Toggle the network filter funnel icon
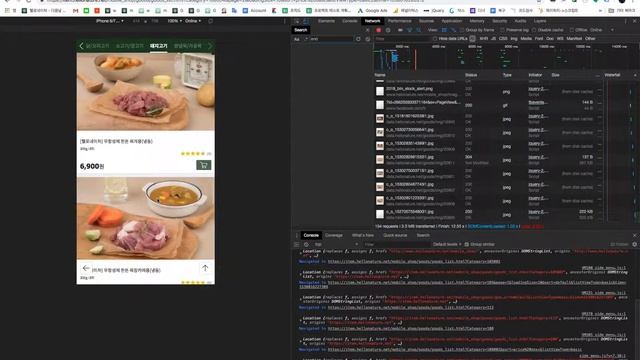 [x=409, y=30]
